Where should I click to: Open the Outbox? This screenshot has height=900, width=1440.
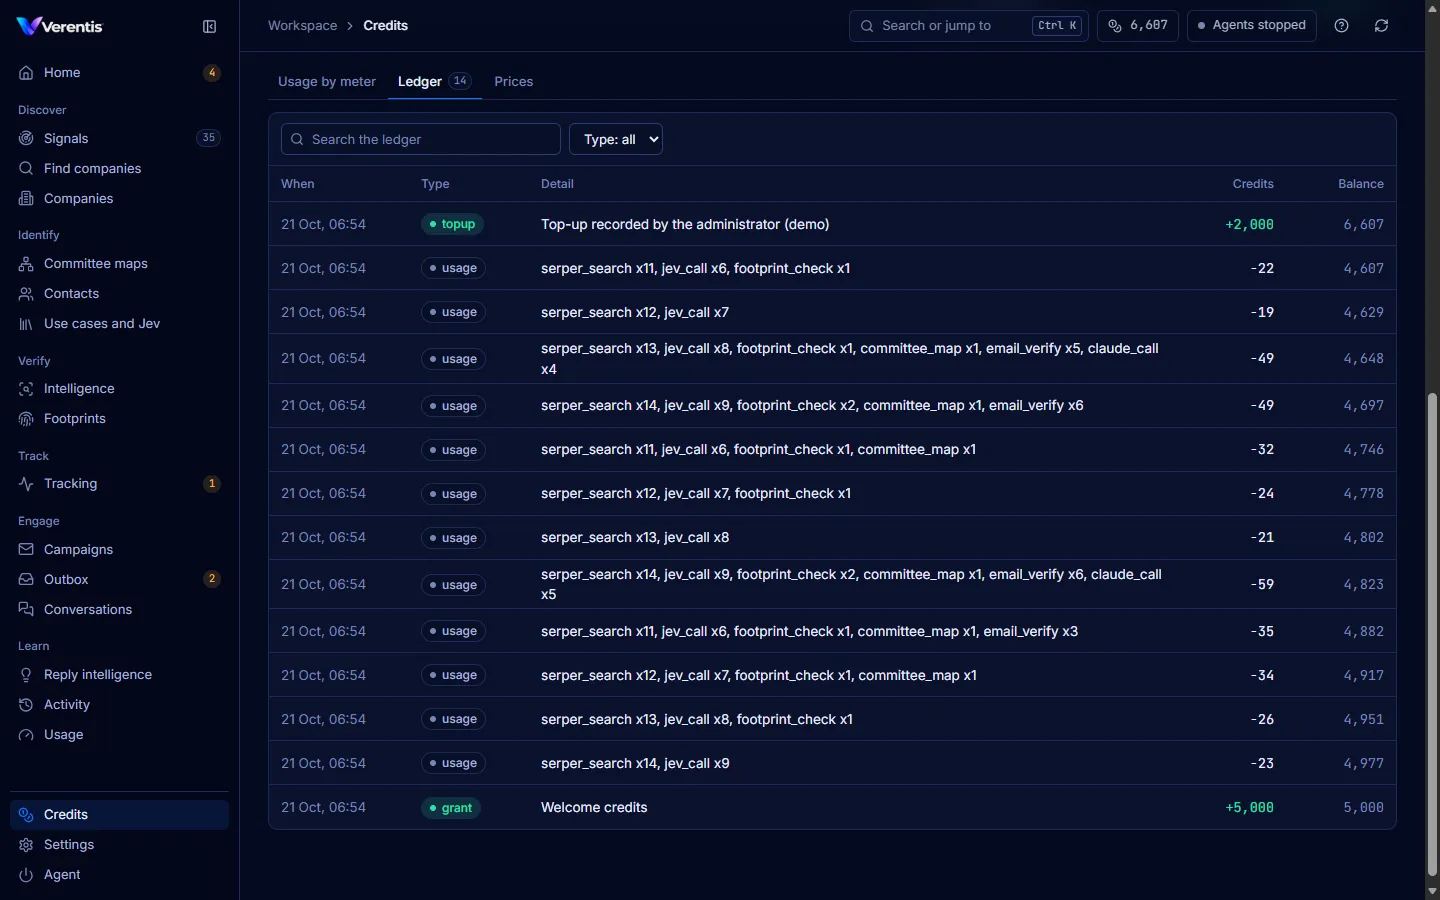click(x=119, y=579)
